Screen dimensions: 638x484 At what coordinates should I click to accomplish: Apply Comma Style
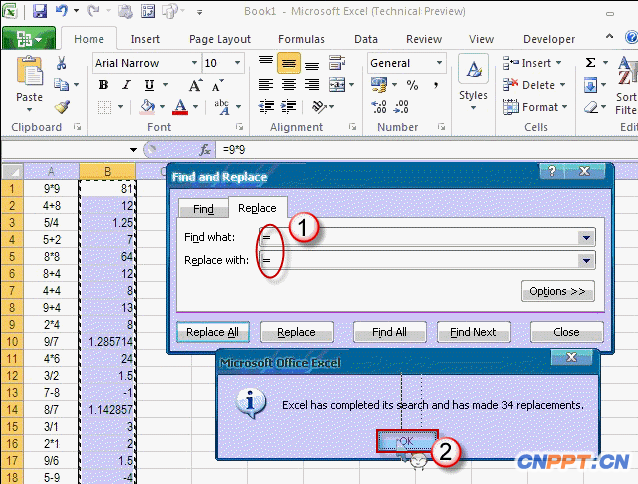436,85
